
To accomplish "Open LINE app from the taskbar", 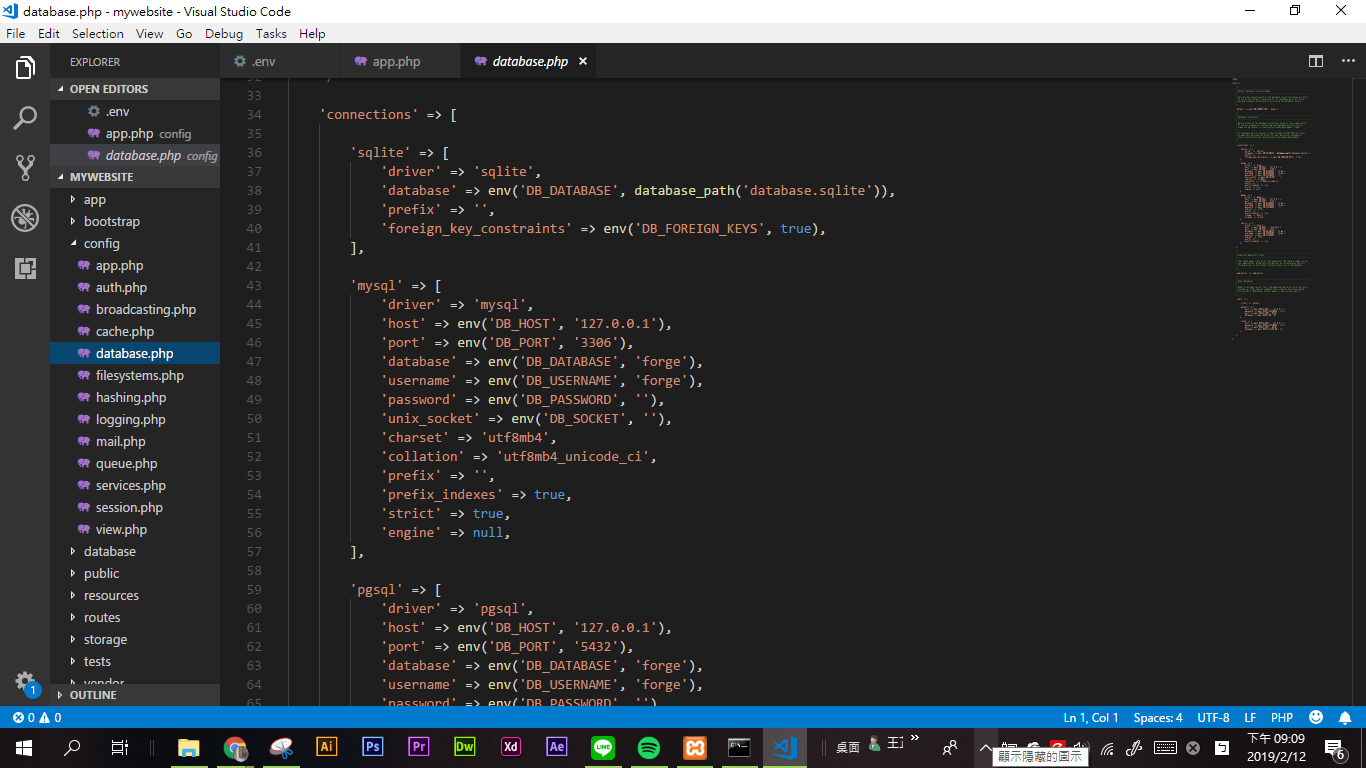I will point(602,747).
